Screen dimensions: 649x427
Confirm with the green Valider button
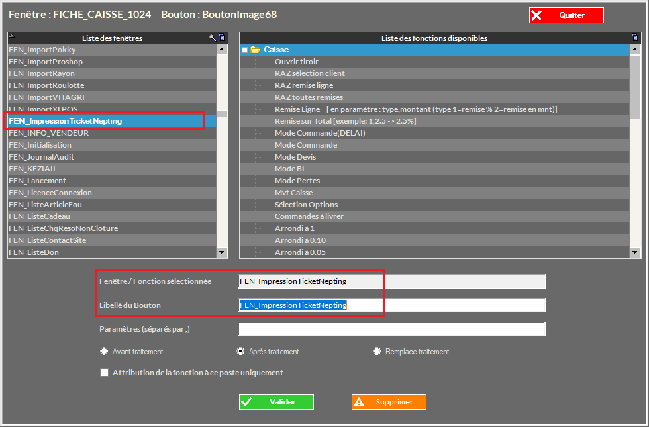276,402
